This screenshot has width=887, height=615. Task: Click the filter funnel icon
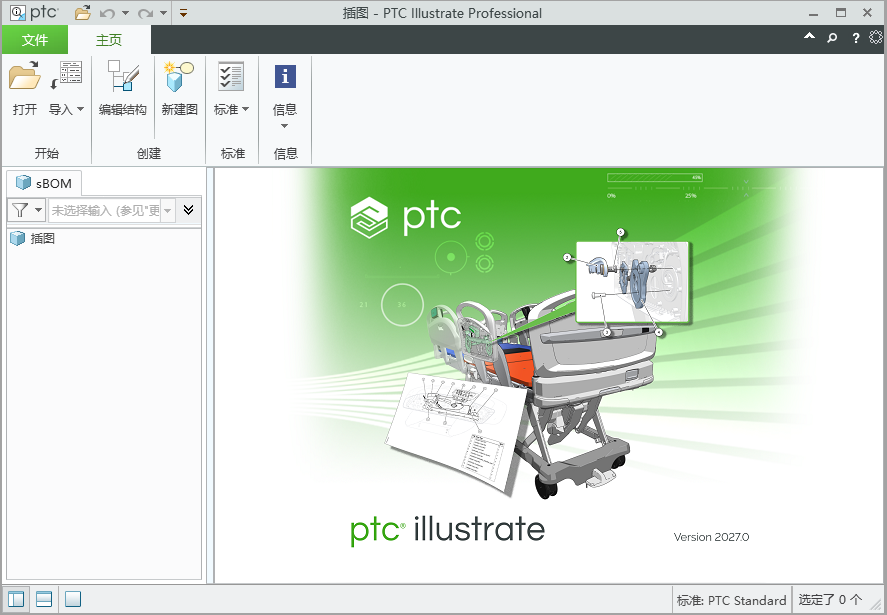20,210
